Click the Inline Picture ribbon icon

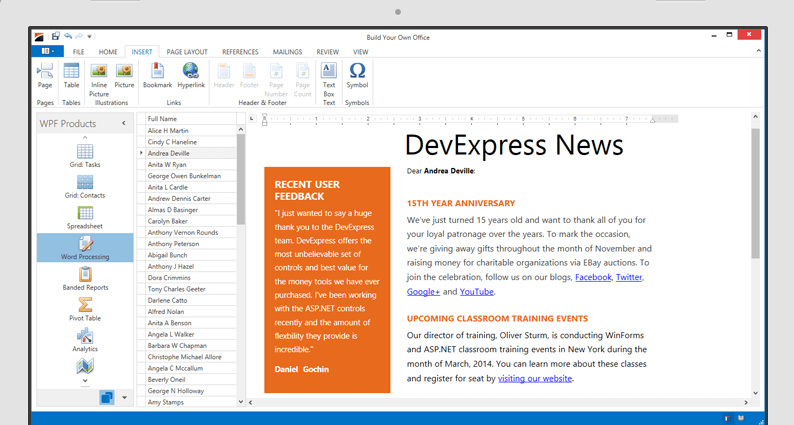tap(99, 80)
